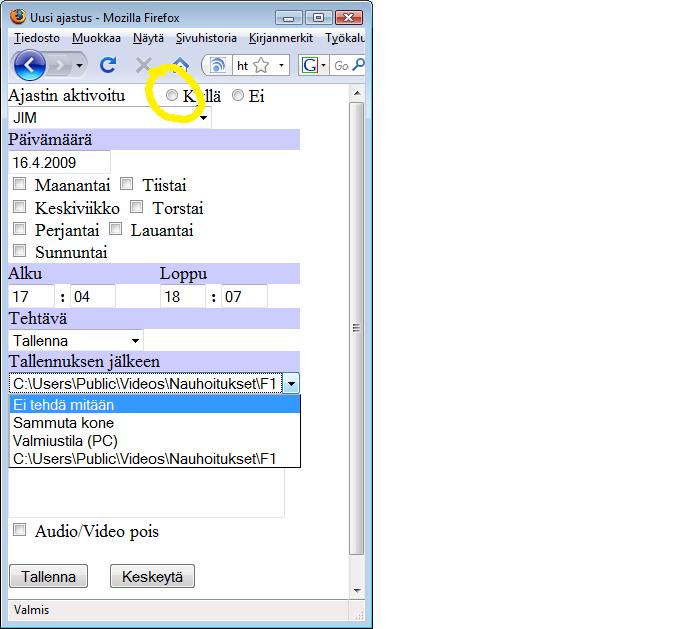Check the Sunnuntai checkbox
680x629 pixels.
coord(20,251)
